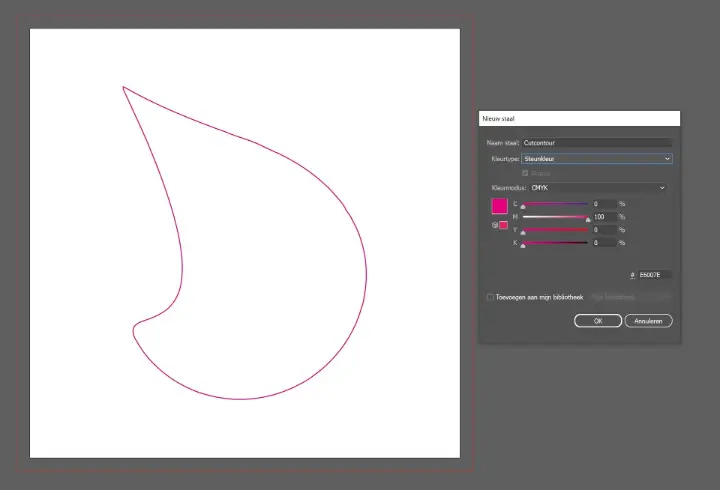Cancel the dialog with Annuleren

click(x=648, y=321)
